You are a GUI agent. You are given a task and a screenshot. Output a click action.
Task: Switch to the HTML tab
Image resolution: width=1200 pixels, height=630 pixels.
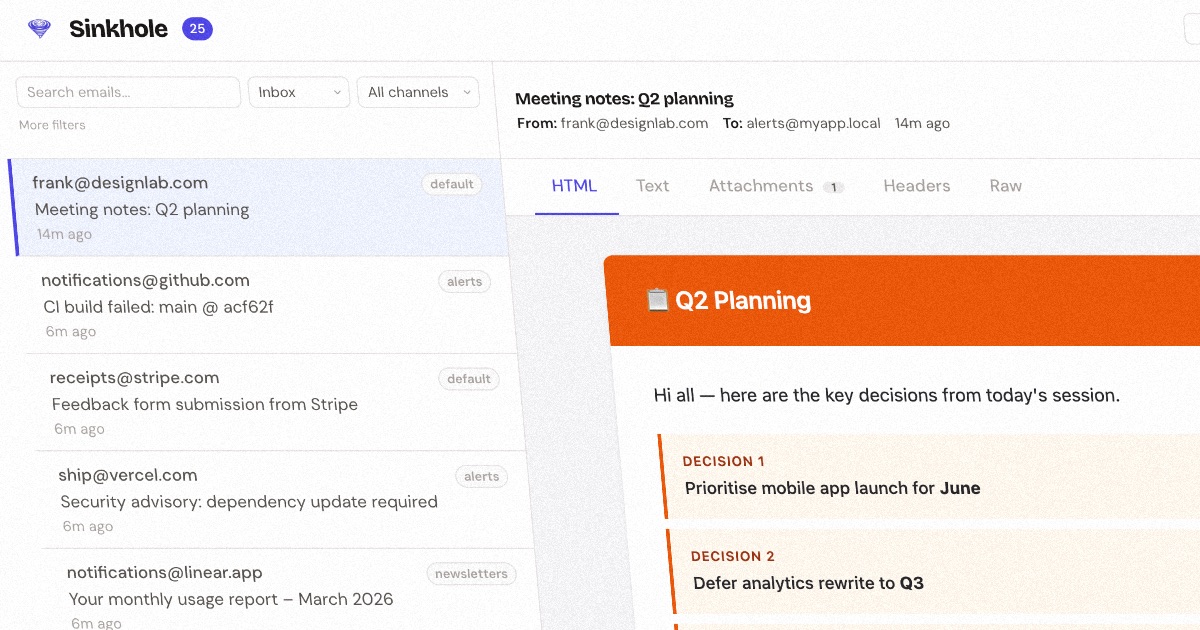[x=575, y=186]
